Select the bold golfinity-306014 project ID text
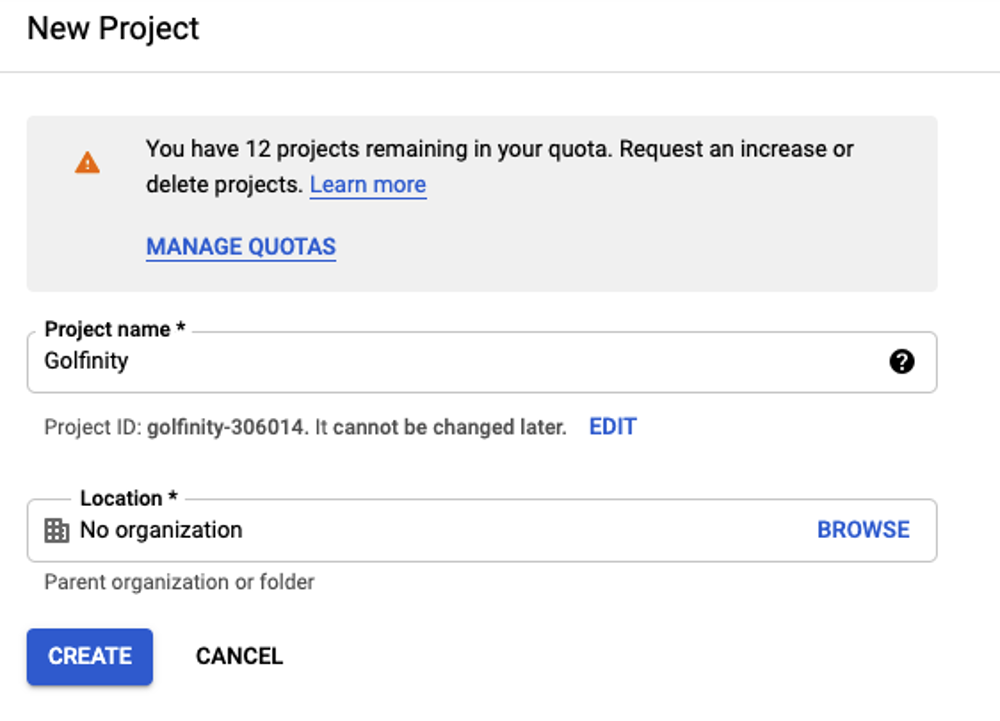 point(226,427)
